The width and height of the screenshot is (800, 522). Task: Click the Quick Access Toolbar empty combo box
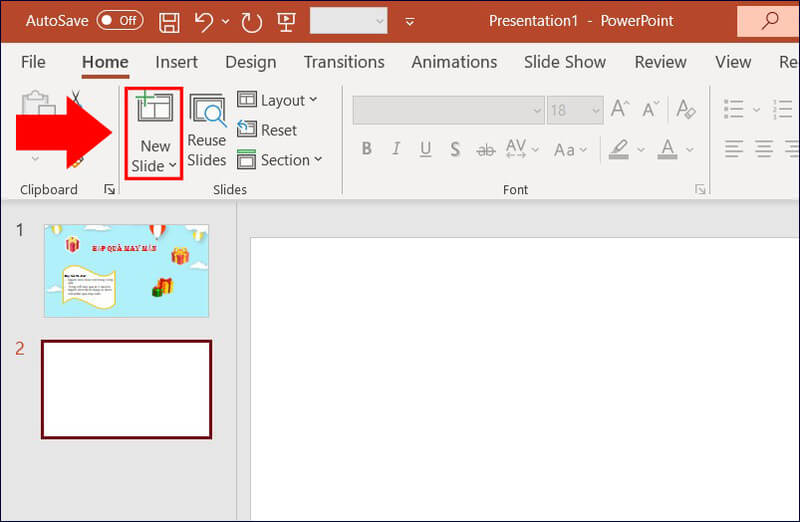(x=348, y=21)
